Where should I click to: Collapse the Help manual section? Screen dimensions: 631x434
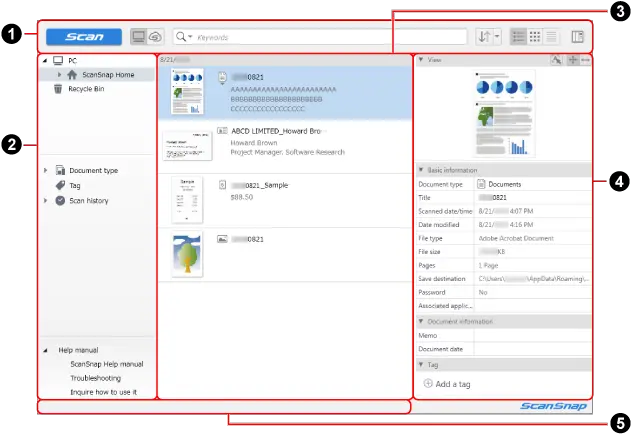tap(45, 350)
